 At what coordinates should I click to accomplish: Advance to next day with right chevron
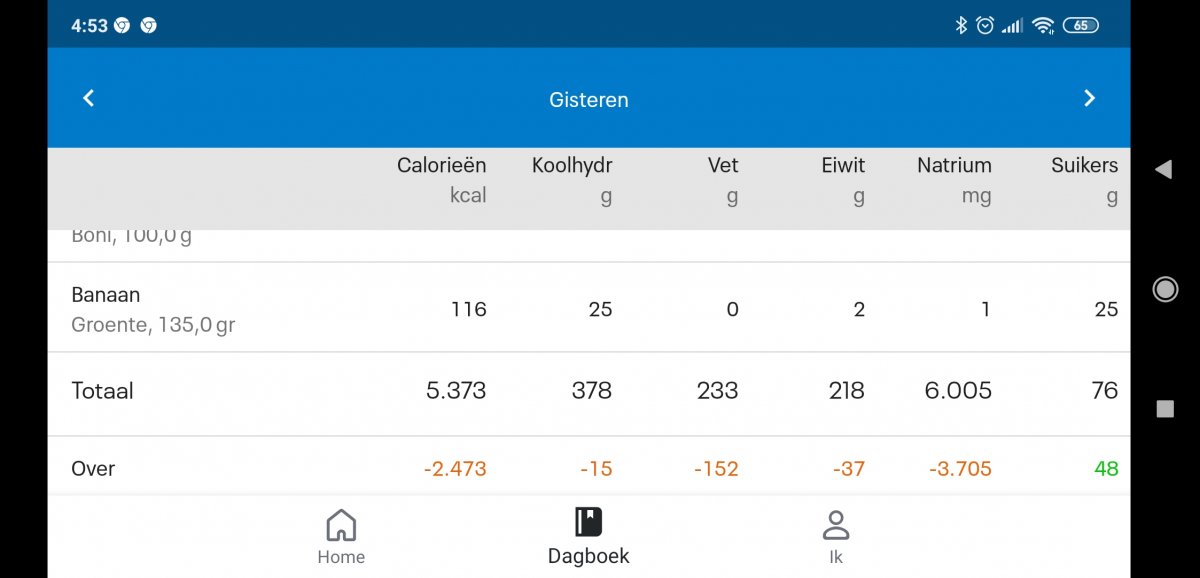pyautogui.click(x=1090, y=98)
